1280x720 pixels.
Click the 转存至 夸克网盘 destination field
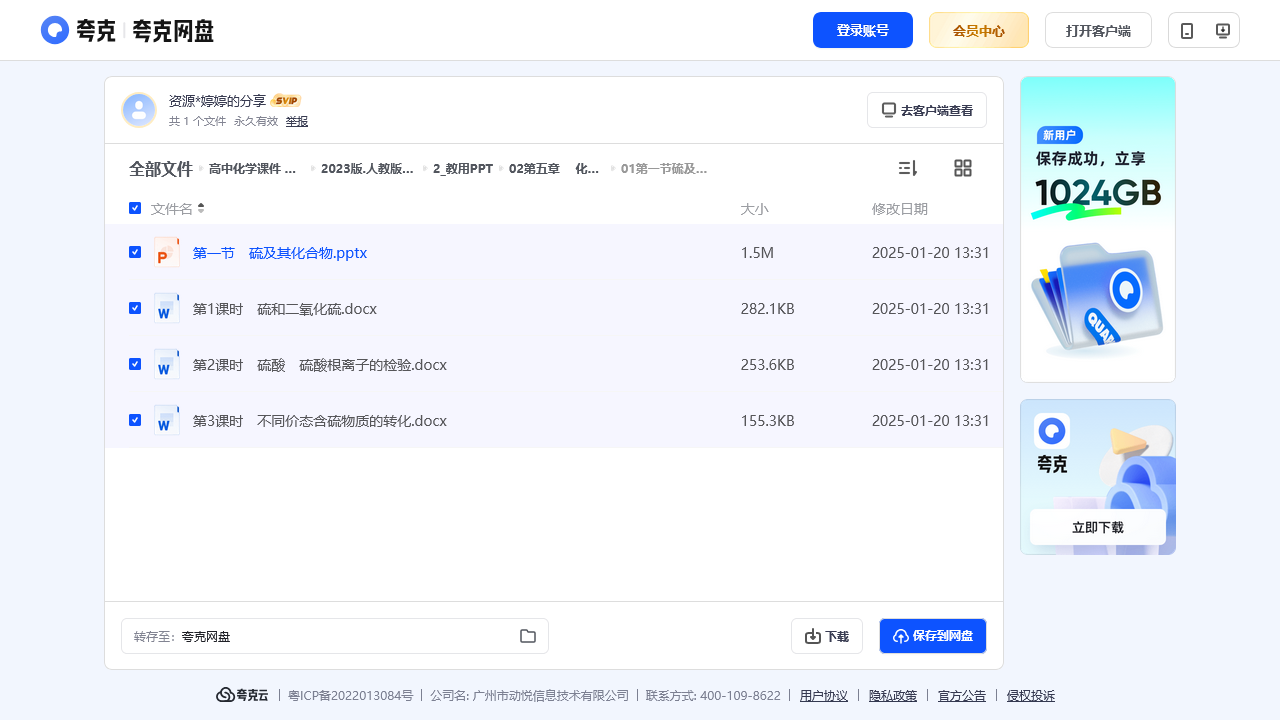[x=335, y=636]
